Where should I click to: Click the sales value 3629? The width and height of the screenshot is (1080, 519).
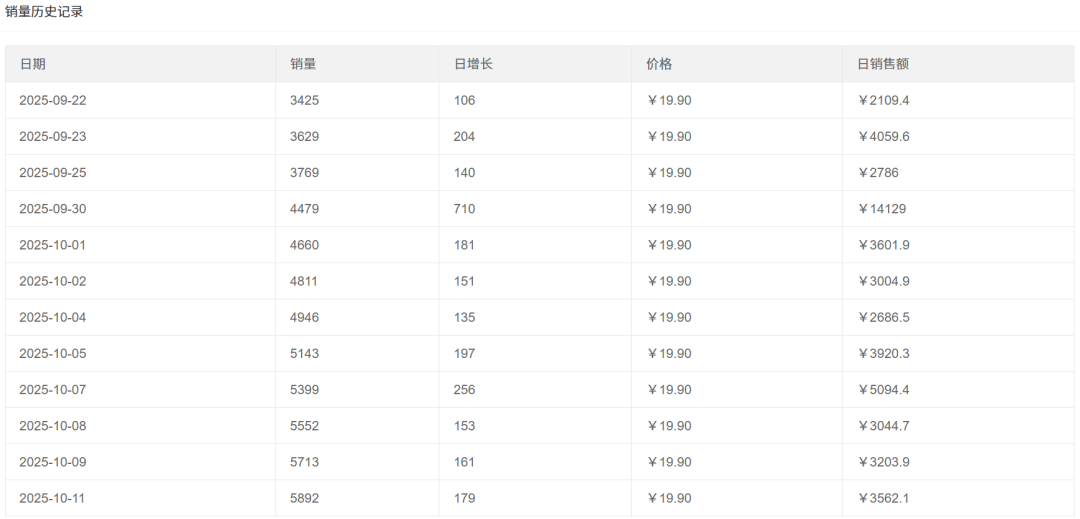tap(304, 136)
